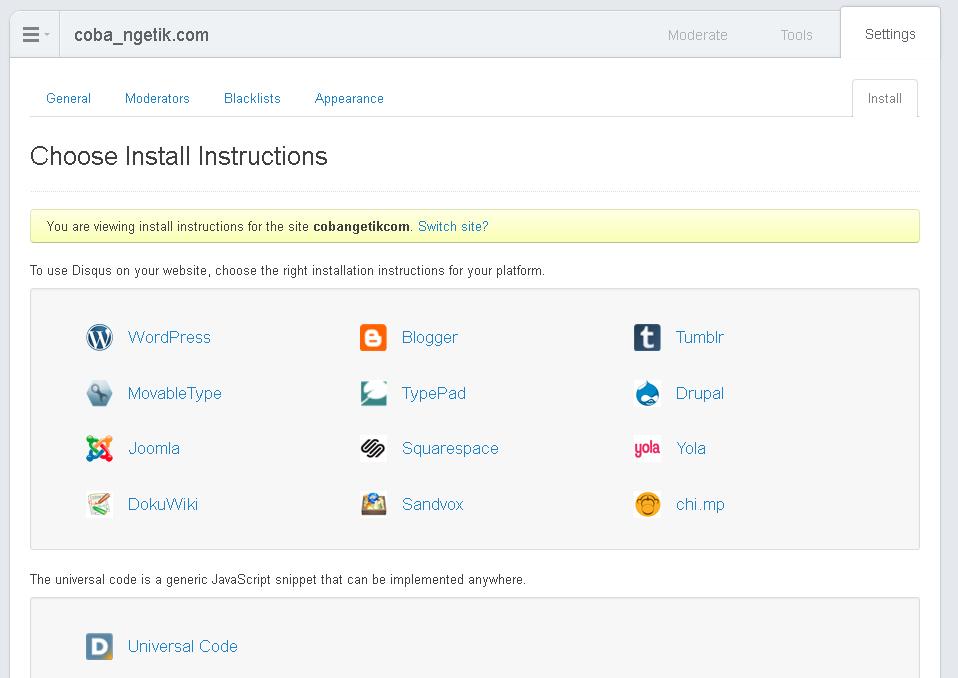The width and height of the screenshot is (958, 678).
Task: Click the Blogger logo icon
Action: tap(373, 337)
